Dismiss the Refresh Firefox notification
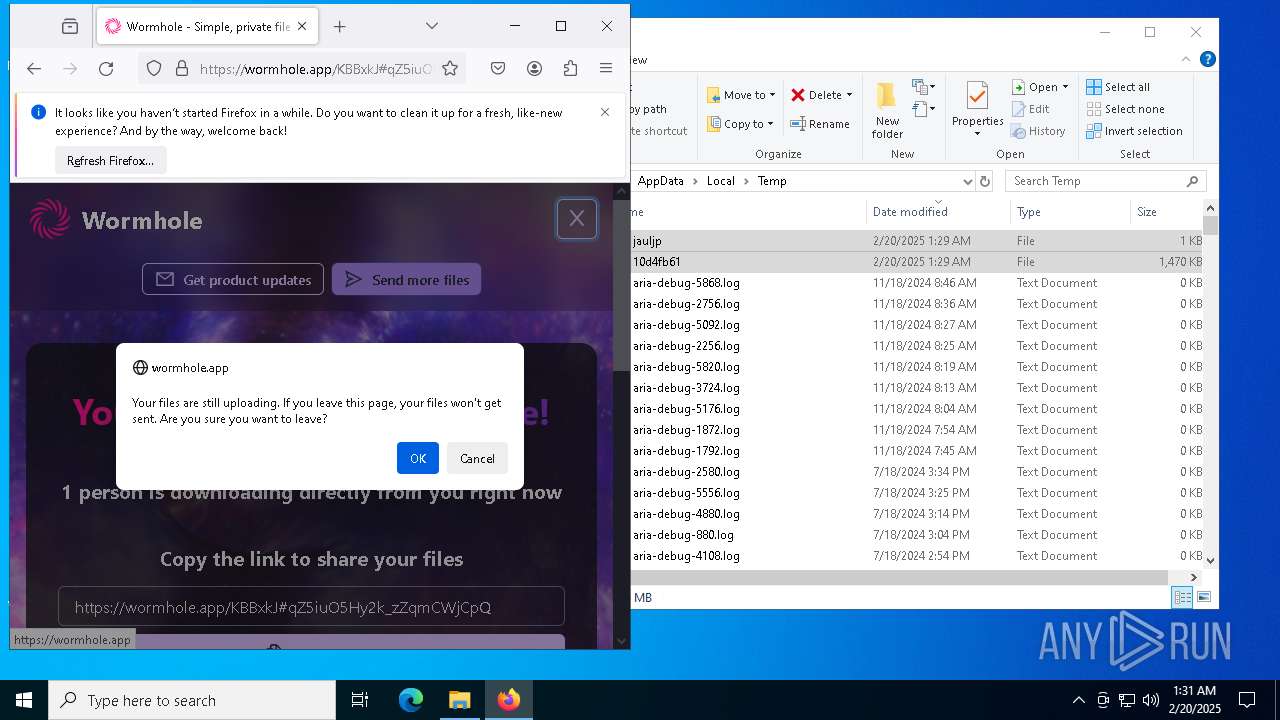This screenshot has height=720, width=1280. pos(605,112)
